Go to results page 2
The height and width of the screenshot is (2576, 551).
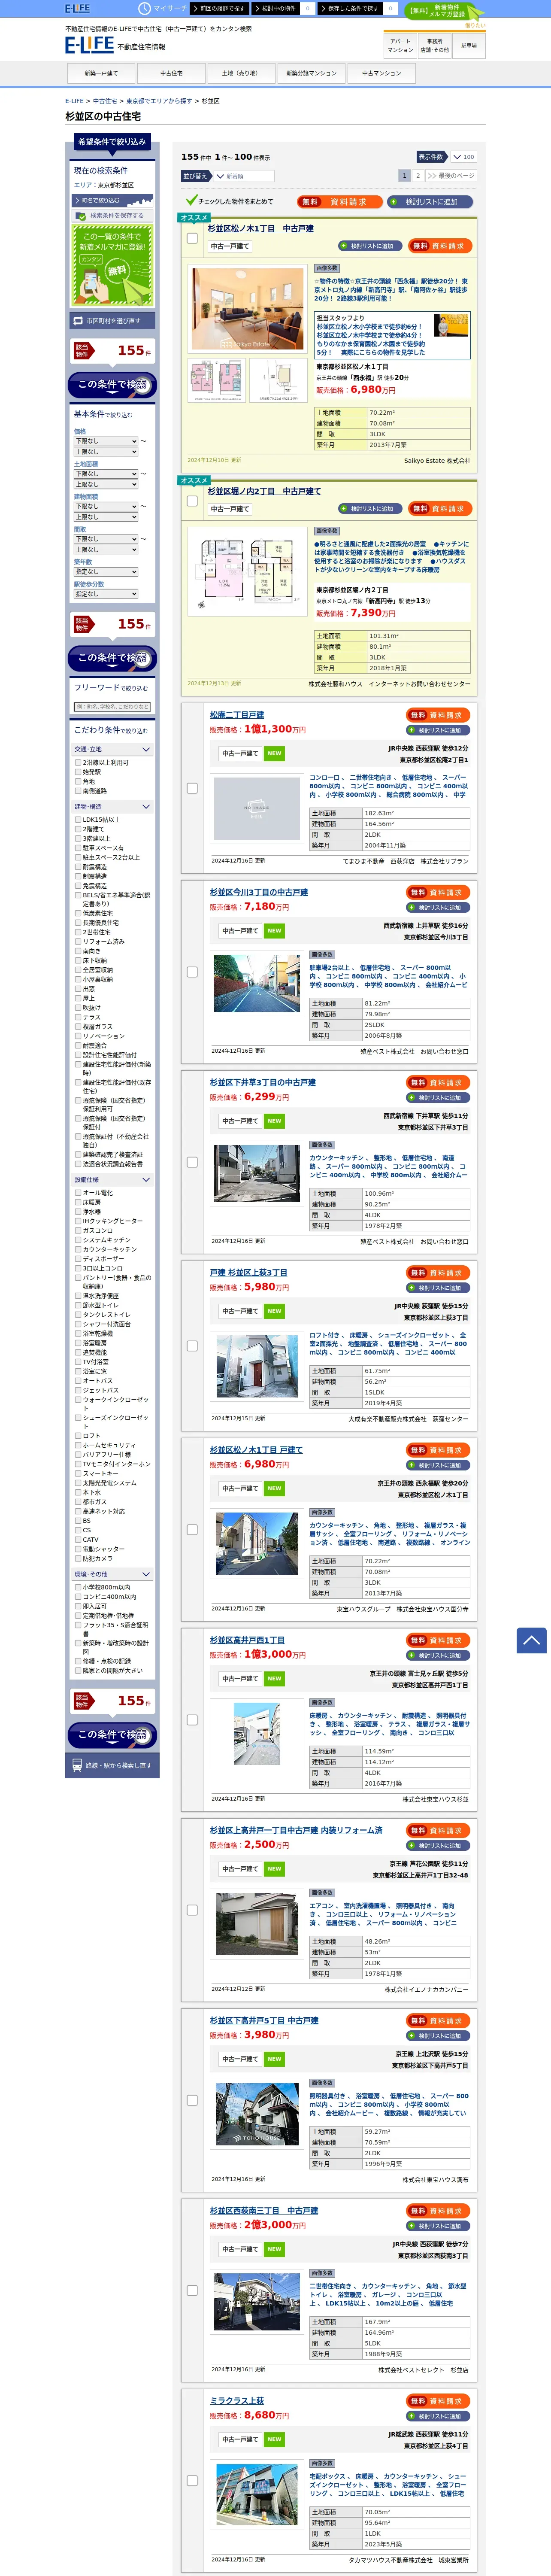(418, 176)
